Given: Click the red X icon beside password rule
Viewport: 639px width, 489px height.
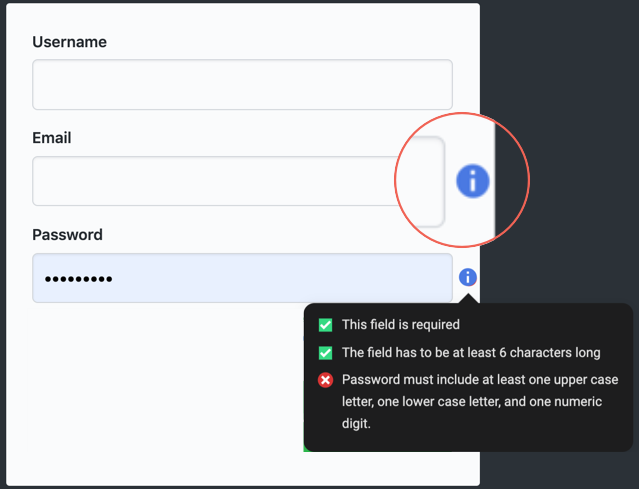Looking at the screenshot, I should (x=325, y=380).
